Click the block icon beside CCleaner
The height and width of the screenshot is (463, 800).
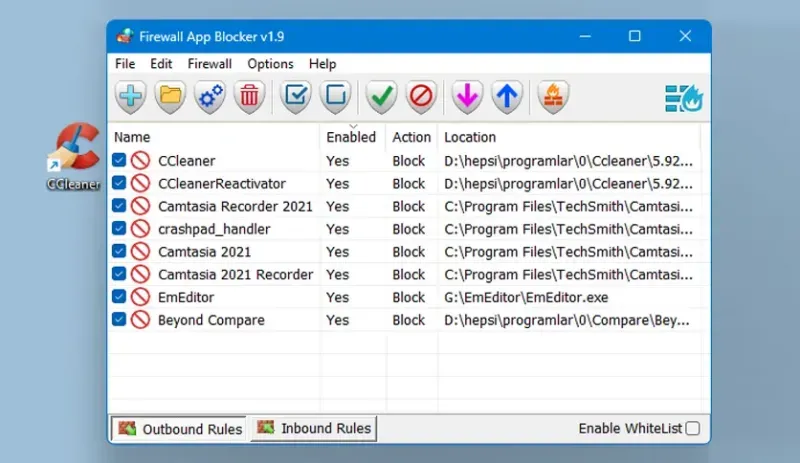pyautogui.click(x=140, y=160)
